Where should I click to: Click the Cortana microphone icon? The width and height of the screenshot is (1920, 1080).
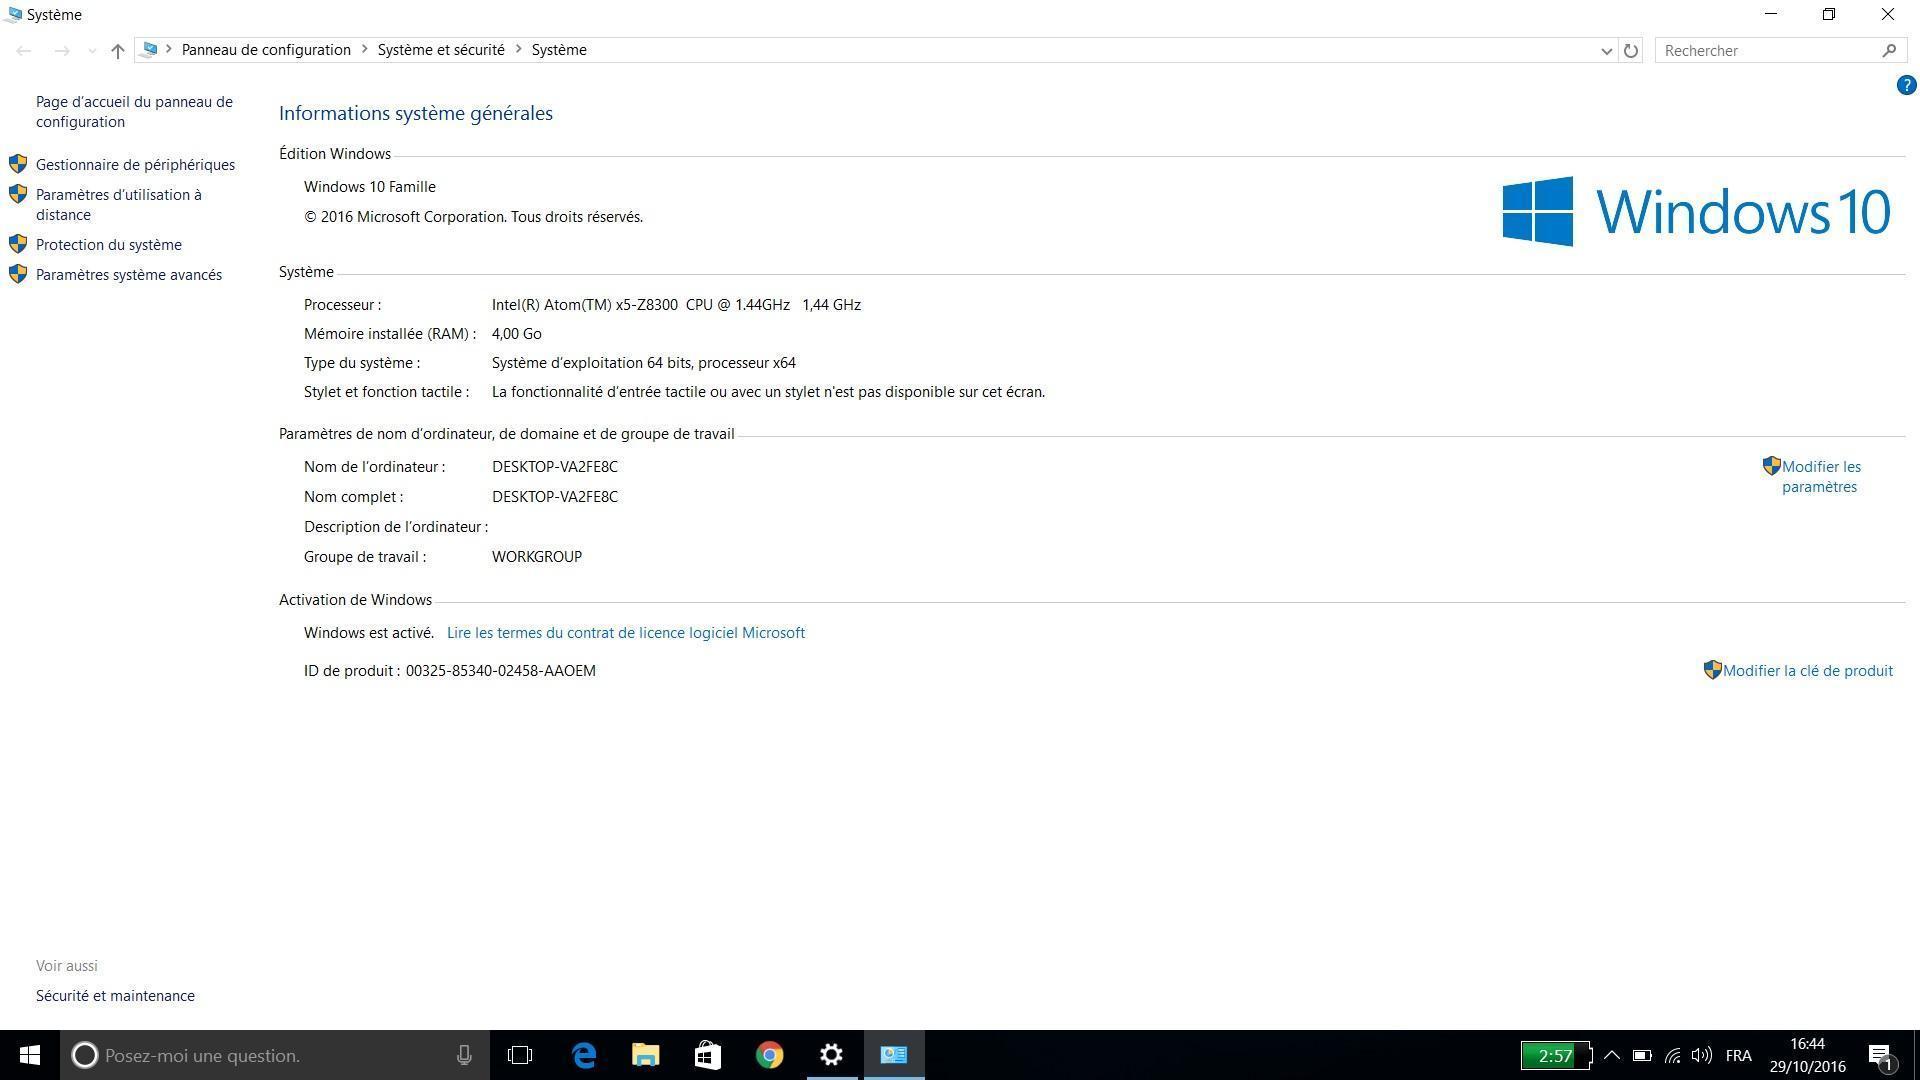[x=464, y=1055]
